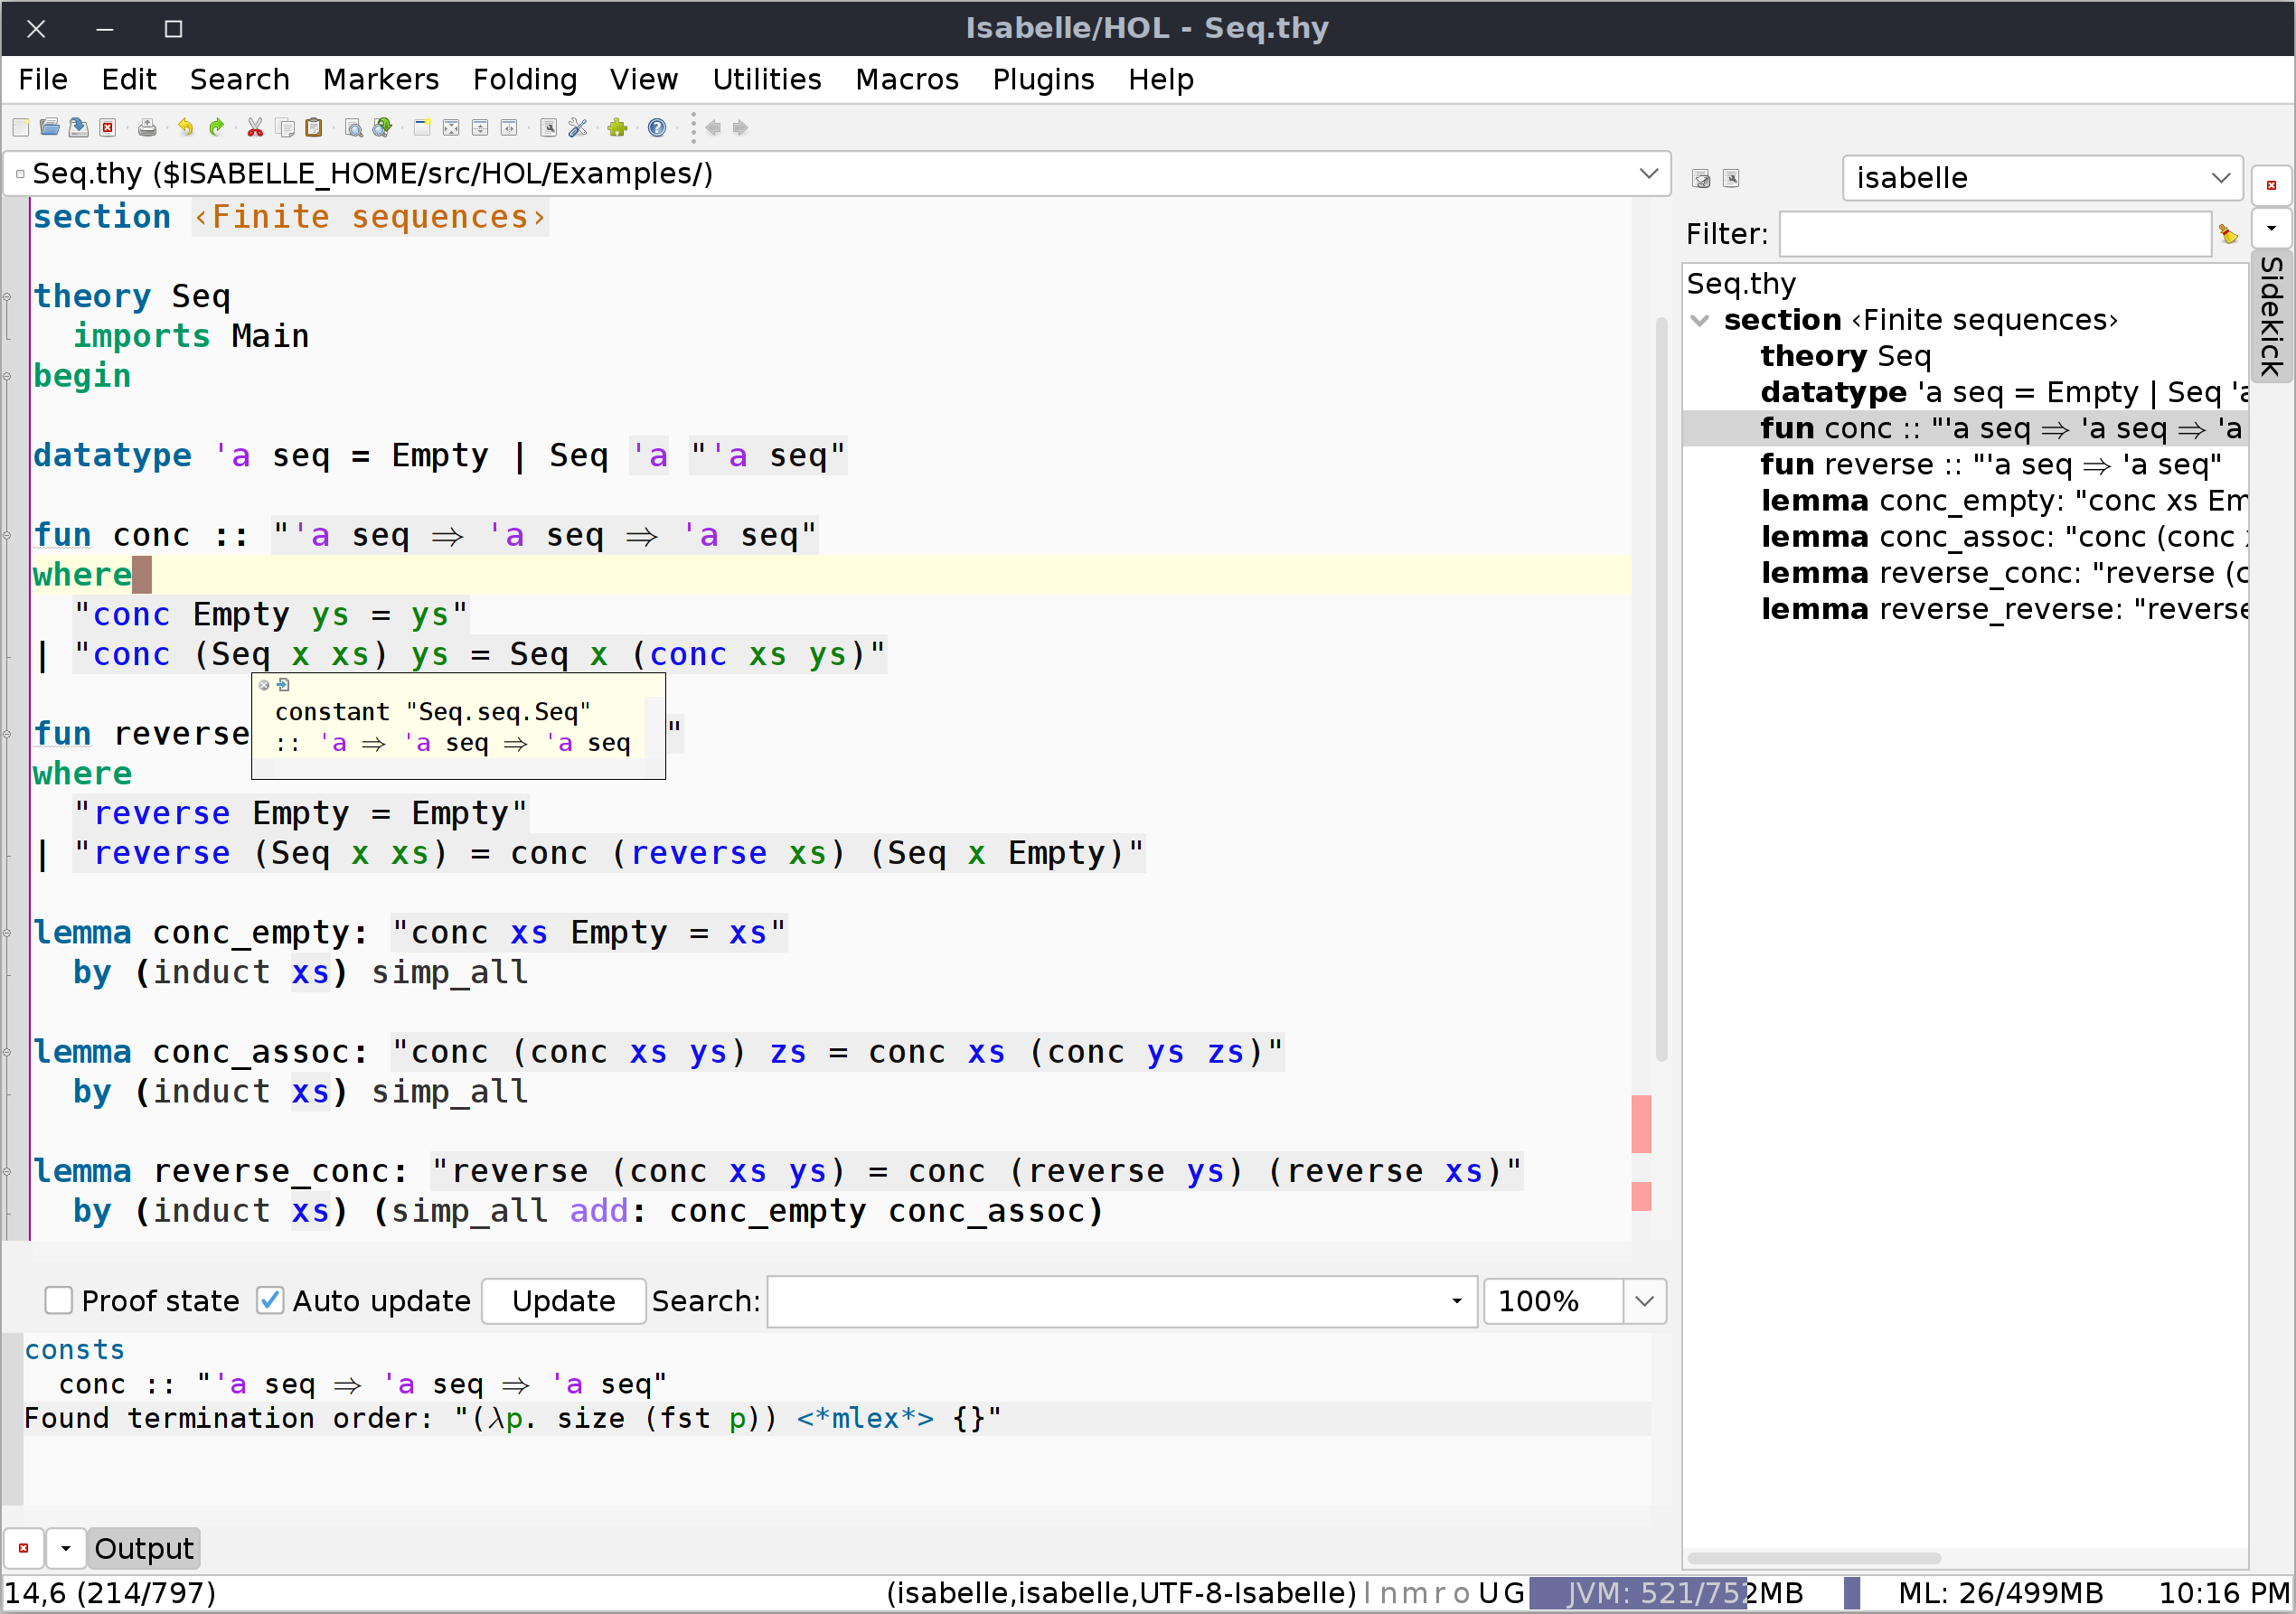Enable the Proof state checkbox
The image size is (2296, 1614).
coord(59,1300)
